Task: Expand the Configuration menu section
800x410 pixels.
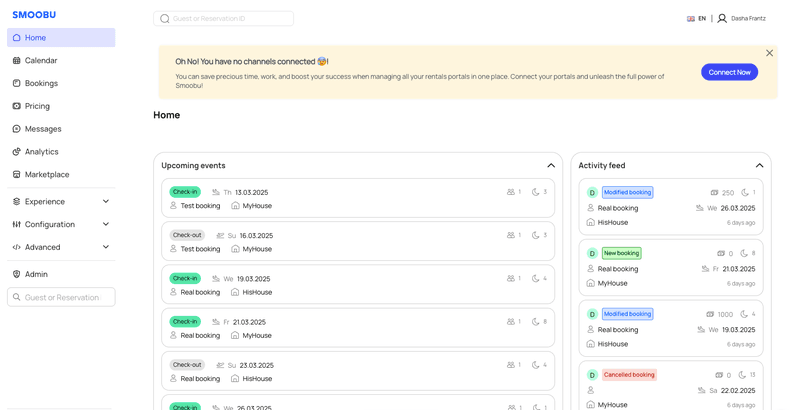Action: [x=106, y=225]
